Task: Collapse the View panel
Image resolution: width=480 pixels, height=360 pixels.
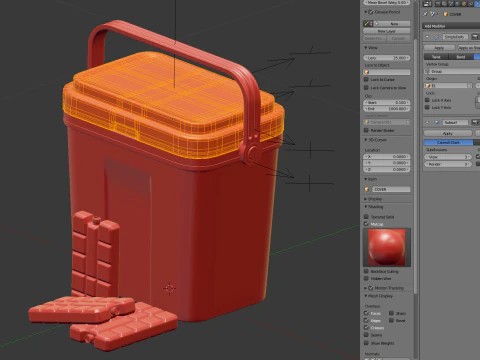Action: (x=366, y=48)
